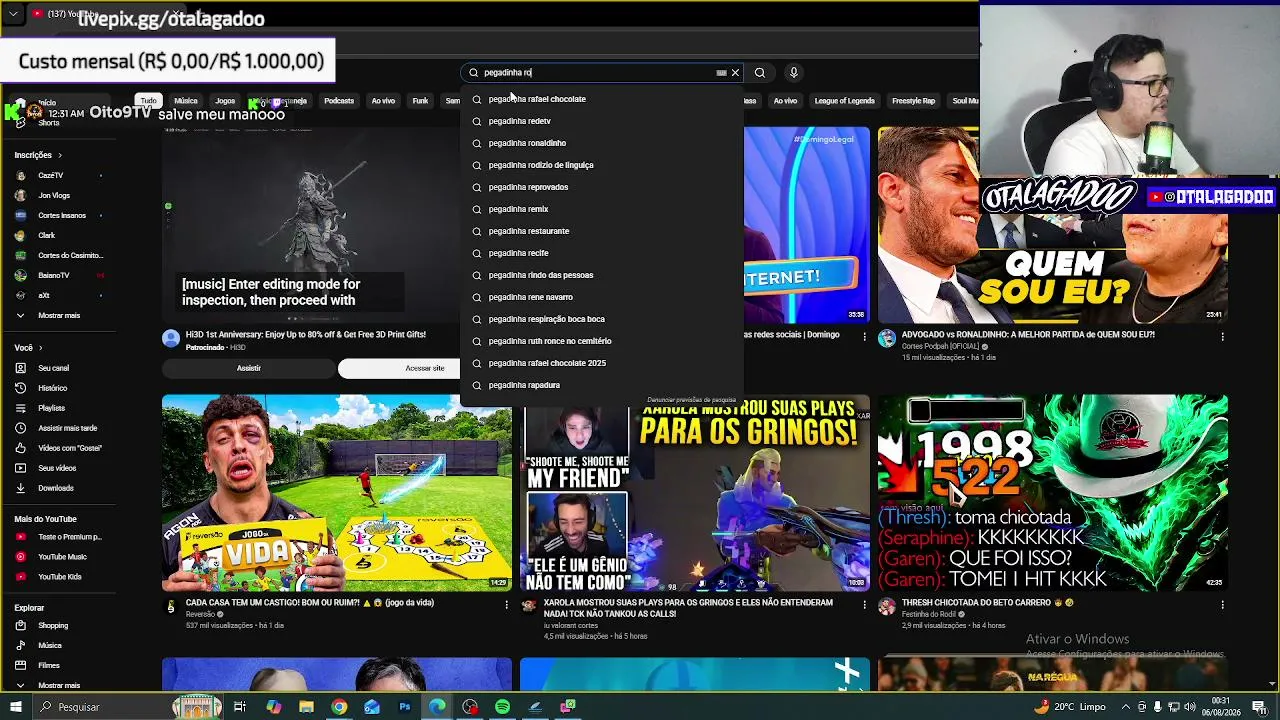Expand subscriptions with 'Mostrar mais' under aXt
The image size is (1280, 720).
coord(60,316)
